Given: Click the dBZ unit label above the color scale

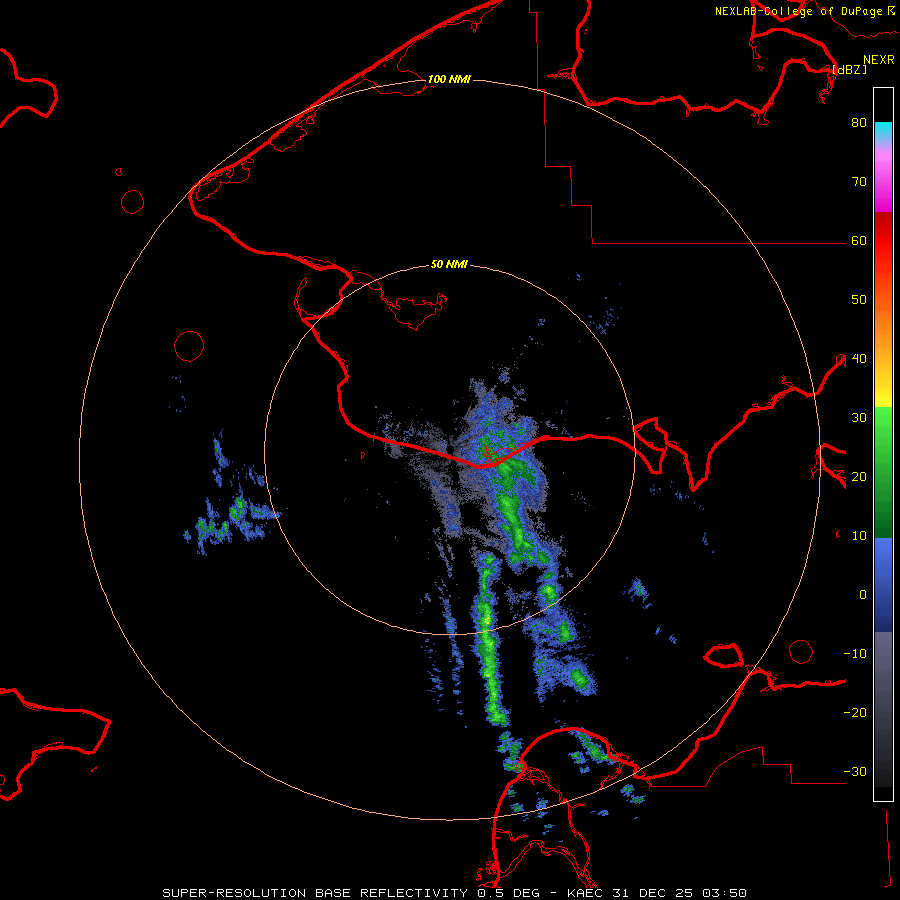Looking at the screenshot, I should [x=849, y=70].
